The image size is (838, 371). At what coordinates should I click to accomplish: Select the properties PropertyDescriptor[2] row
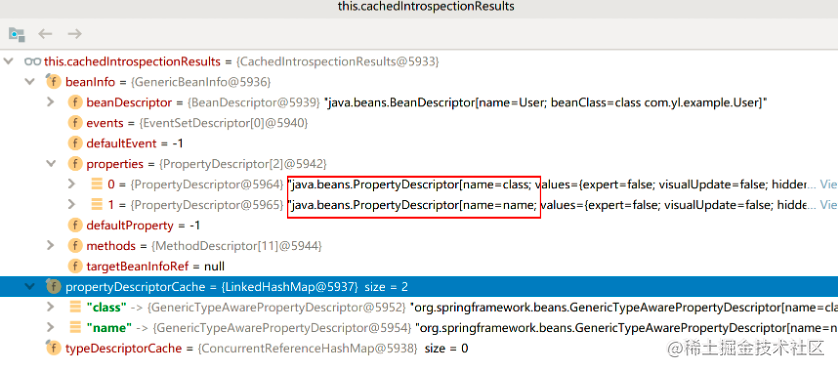point(419,164)
